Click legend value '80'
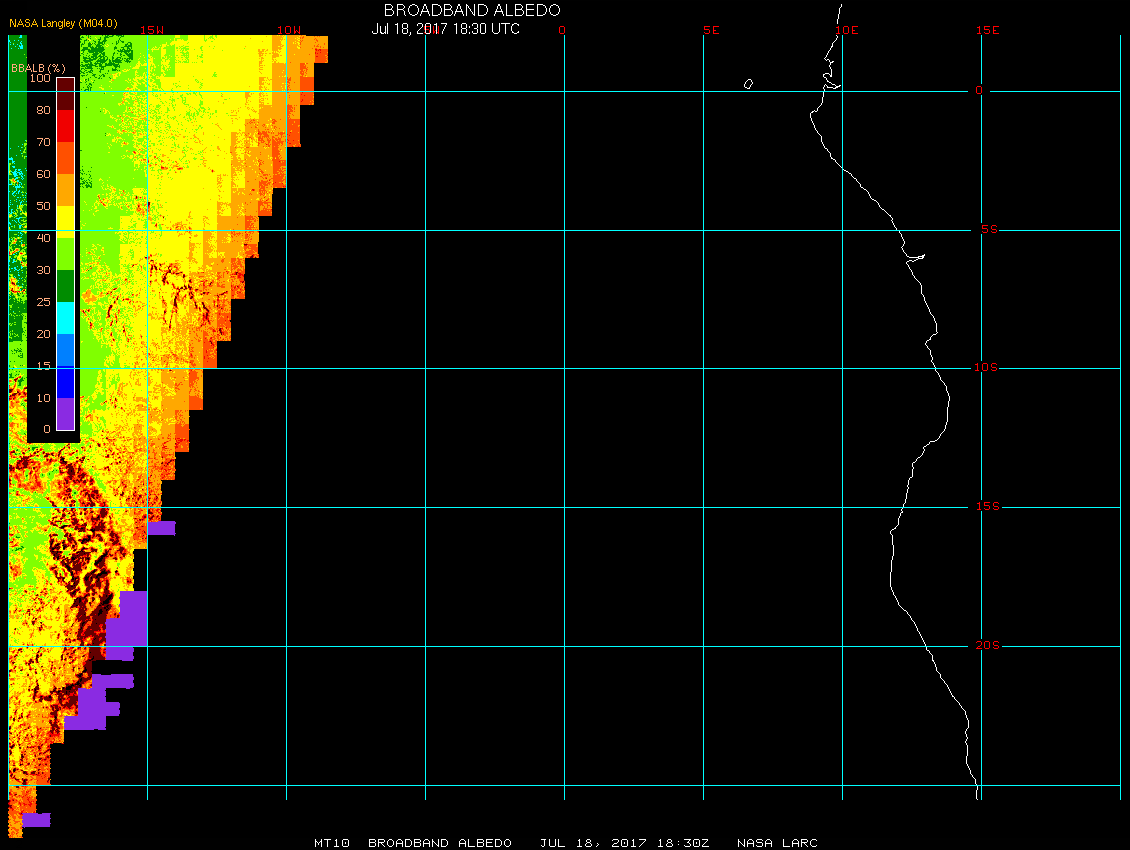Image resolution: width=1130 pixels, height=850 pixels. click(x=44, y=110)
